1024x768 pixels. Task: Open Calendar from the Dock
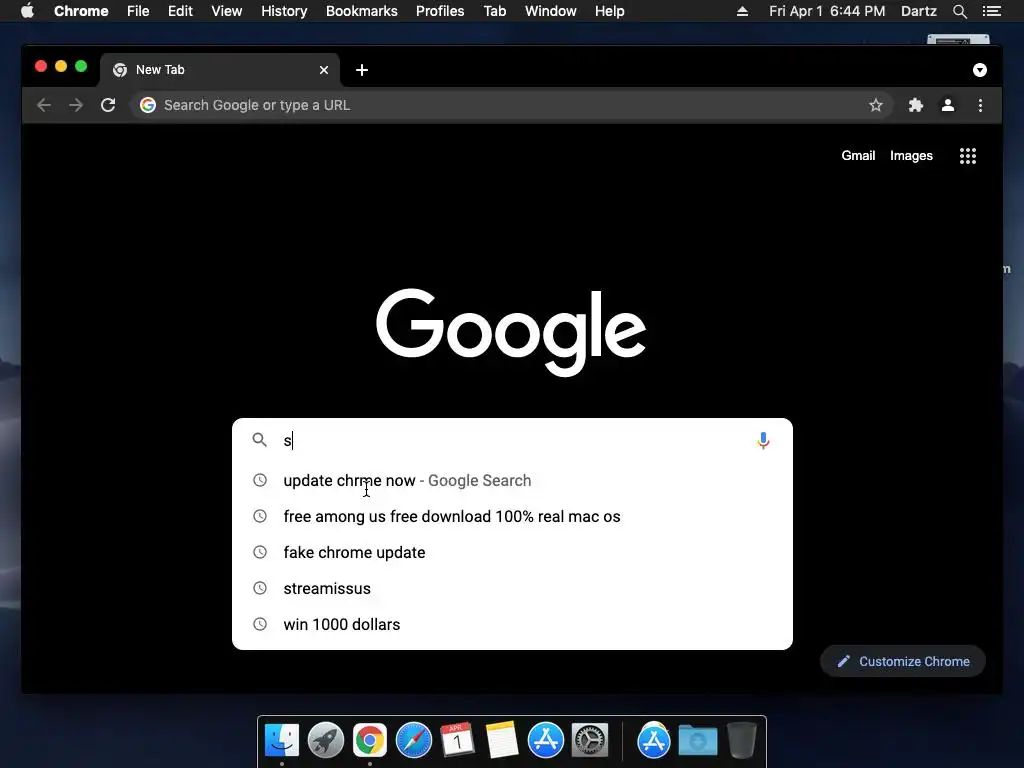(x=458, y=741)
